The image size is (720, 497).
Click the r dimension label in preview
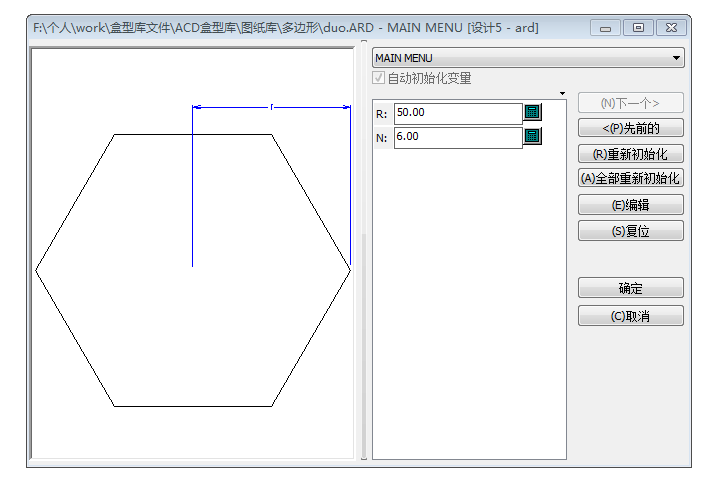point(272,106)
